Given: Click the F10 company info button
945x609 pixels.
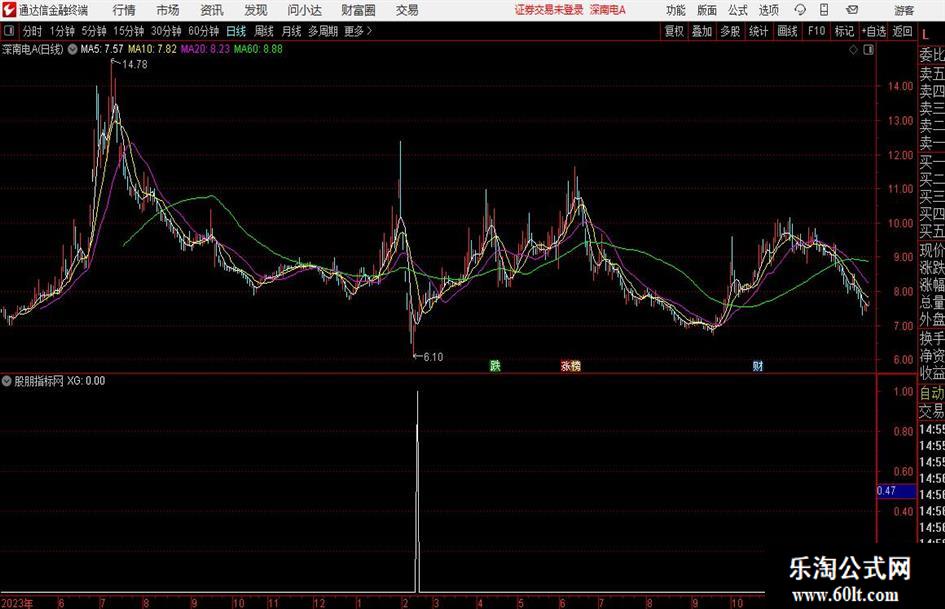Looking at the screenshot, I should point(817,31).
